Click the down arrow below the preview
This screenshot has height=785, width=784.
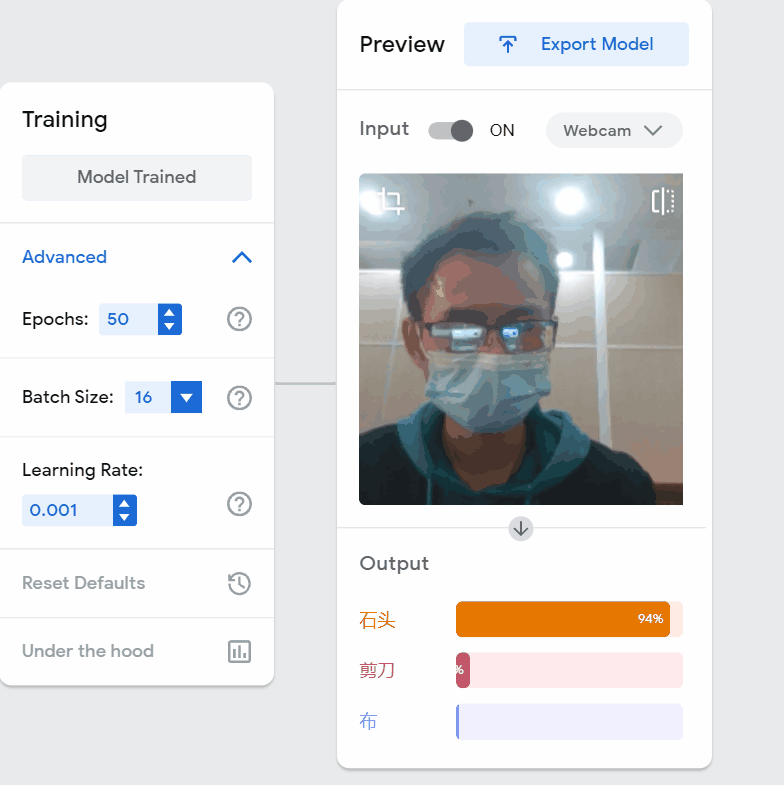coord(521,529)
